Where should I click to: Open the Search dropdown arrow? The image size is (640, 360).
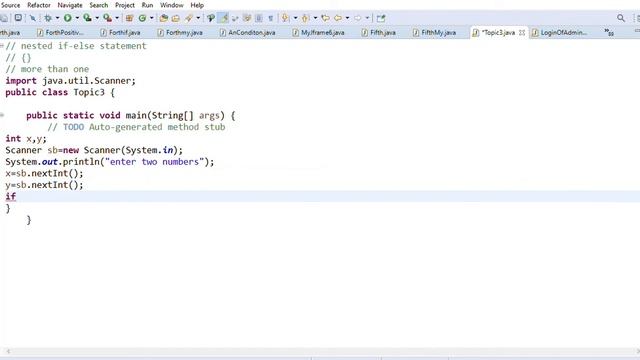coord(198,18)
